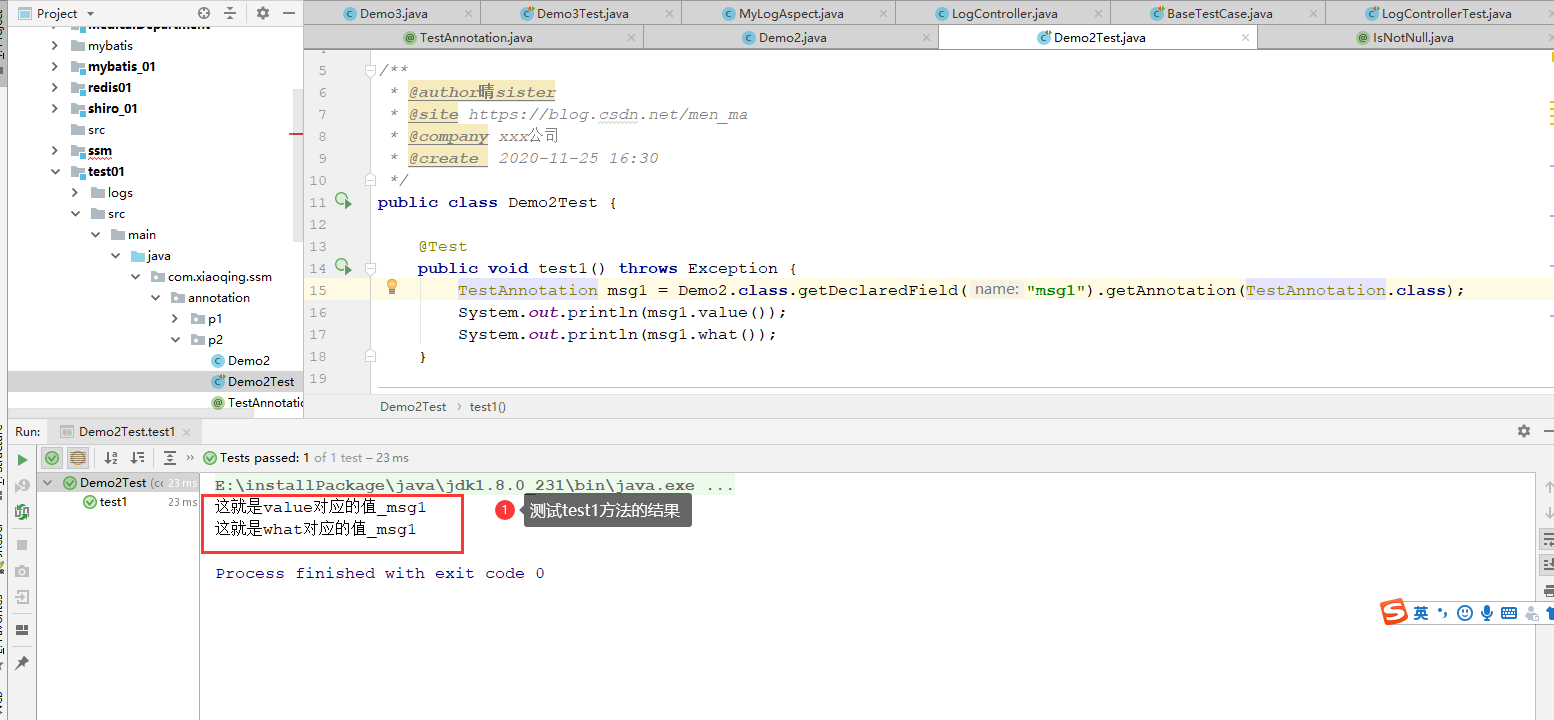
Task: Click the Exit icon in Run sidebar
Action: point(22,597)
